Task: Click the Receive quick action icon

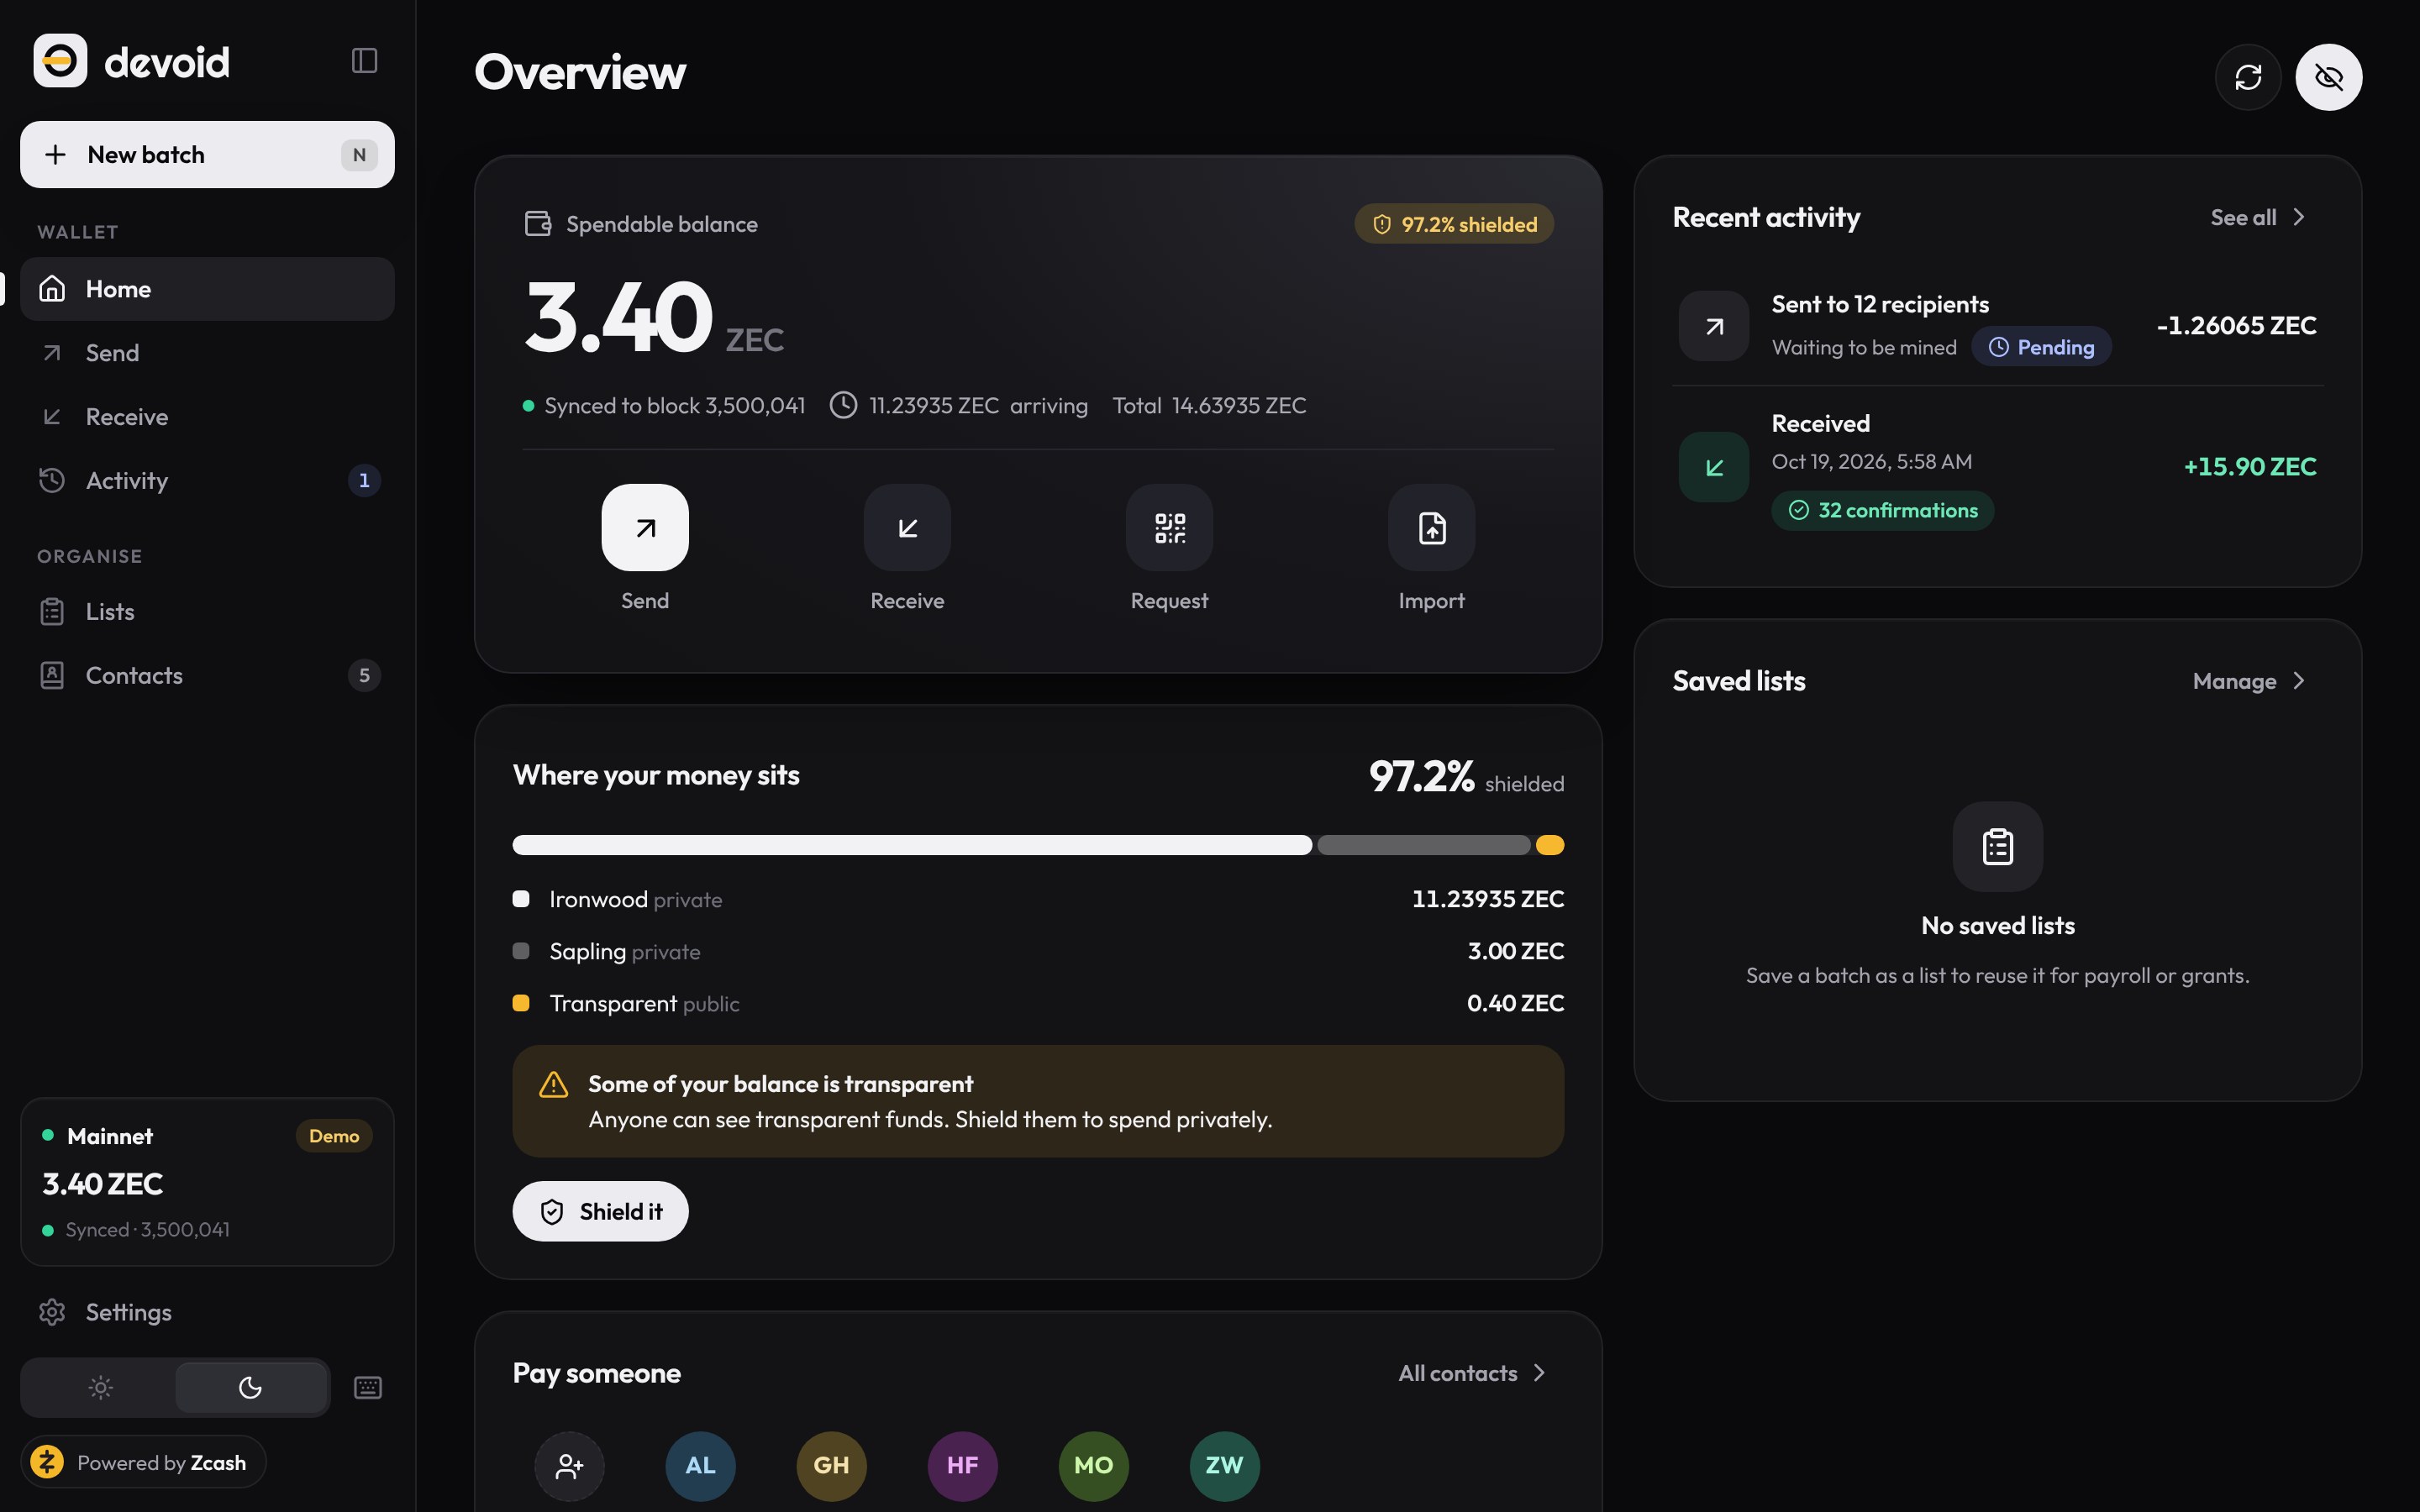Action: [907, 528]
